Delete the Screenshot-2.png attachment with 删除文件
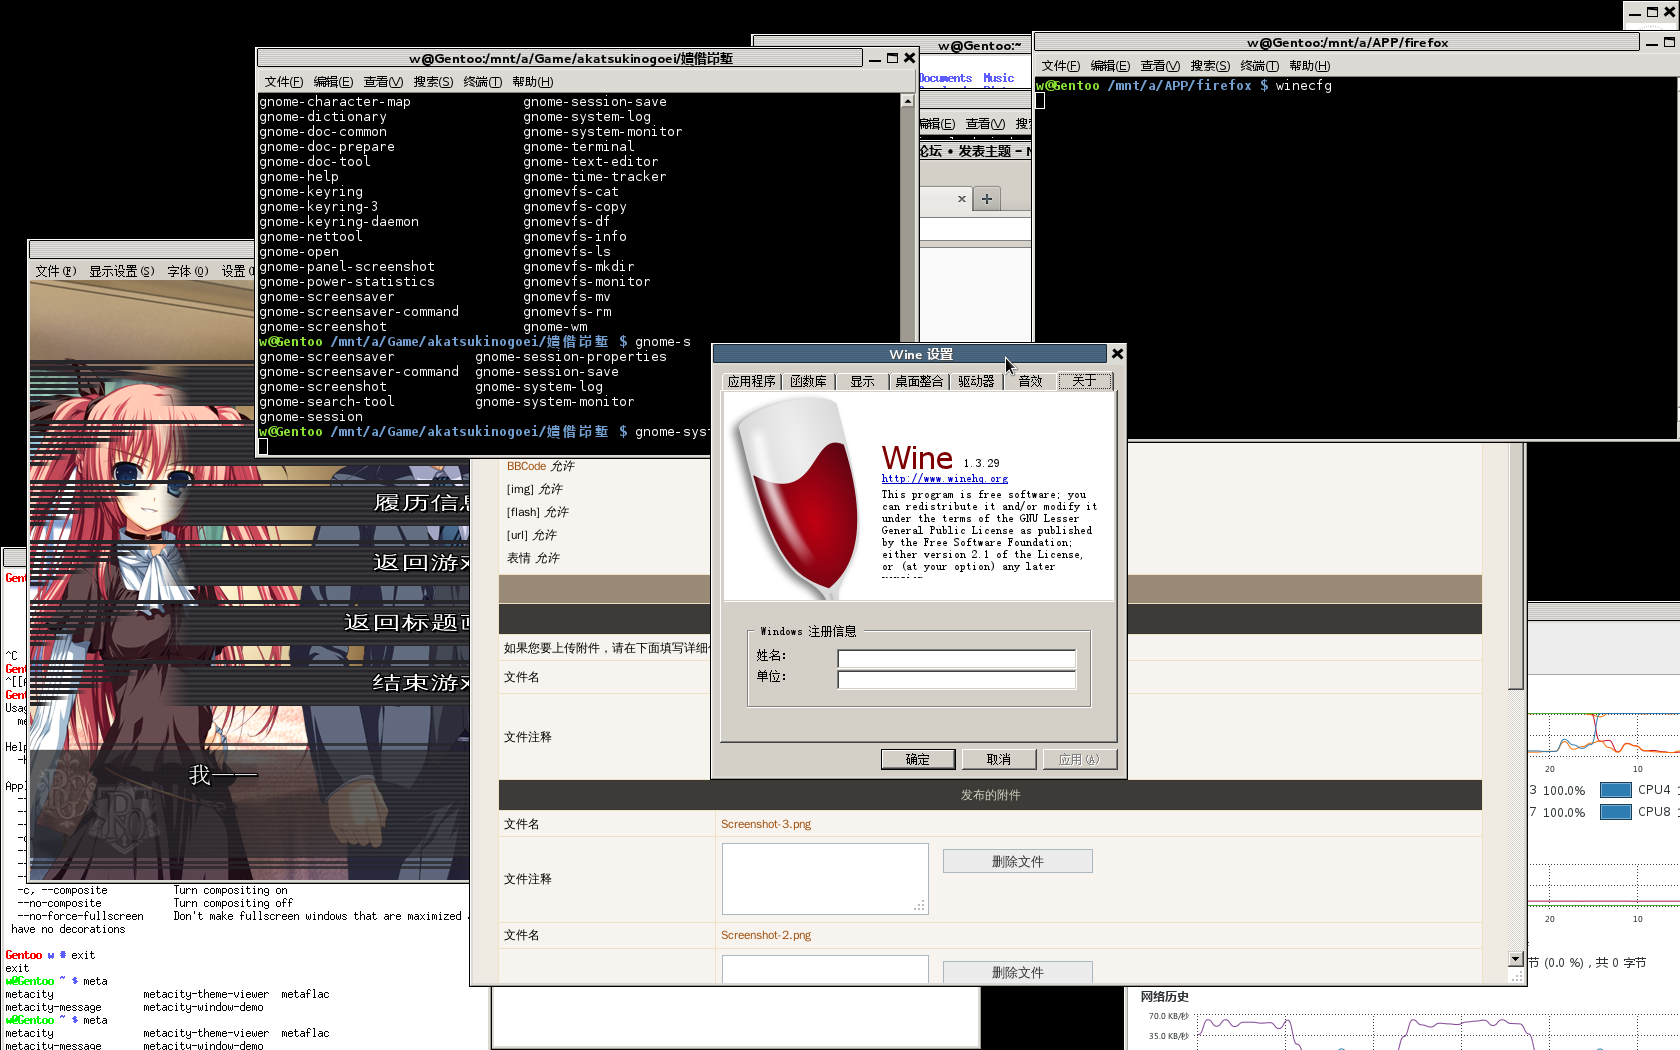This screenshot has width=1680, height=1050. (x=1017, y=971)
